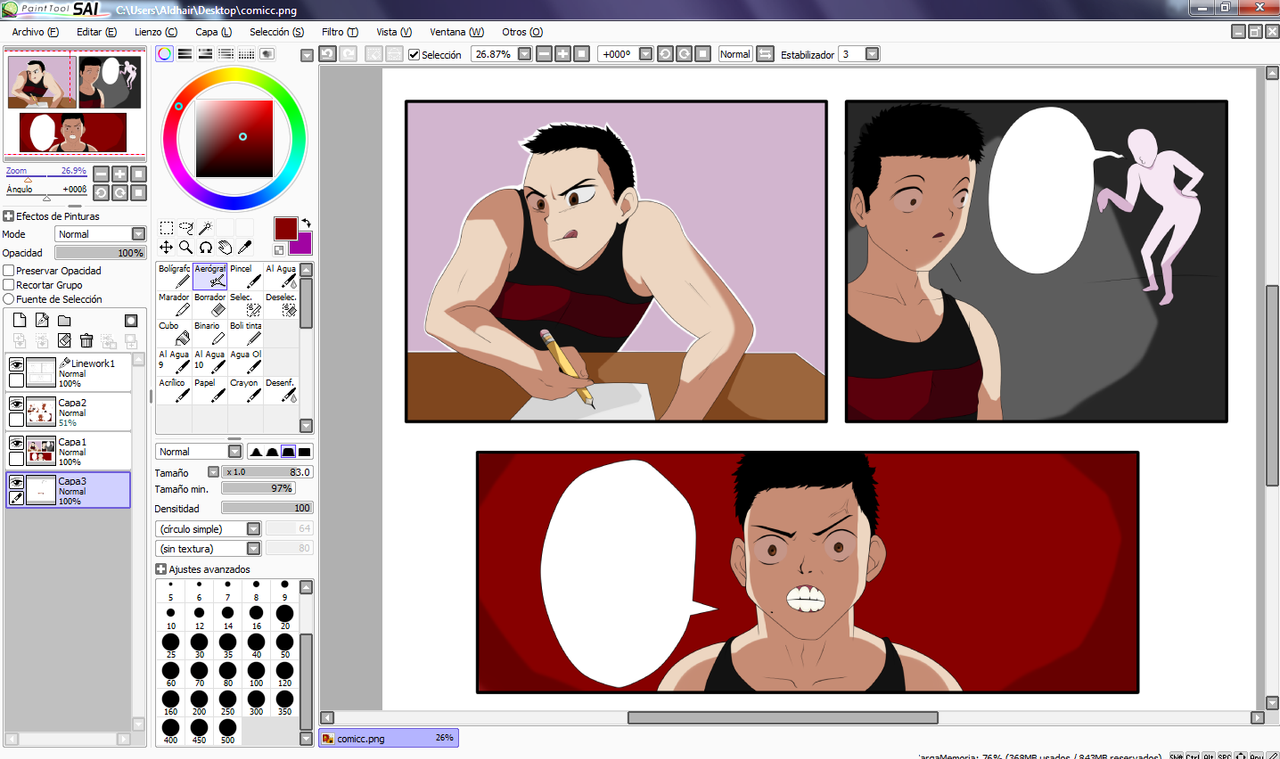Open the Capa menu
Screen dimensions: 1280x759
click(213, 32)
